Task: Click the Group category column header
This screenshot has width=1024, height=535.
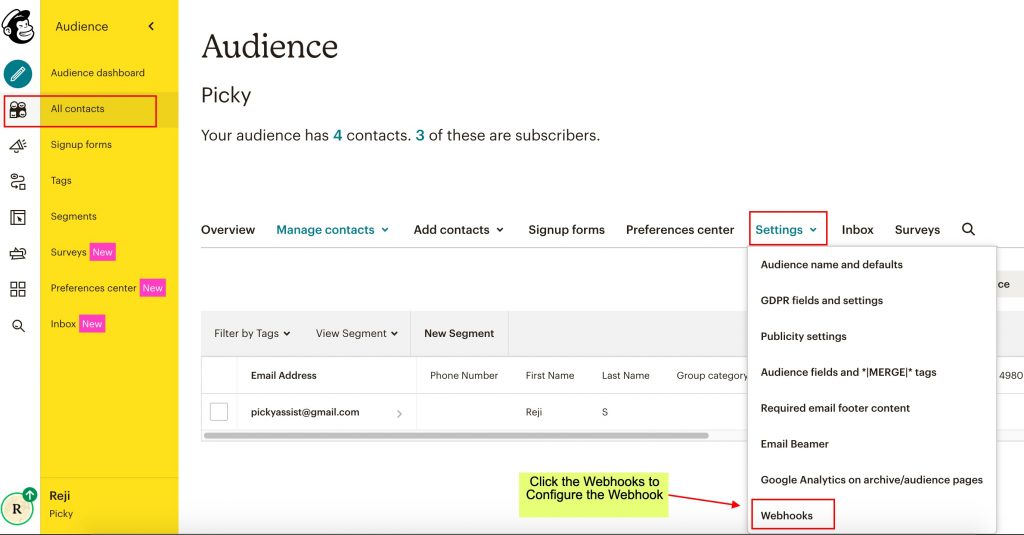Action: tap(712, 376)
